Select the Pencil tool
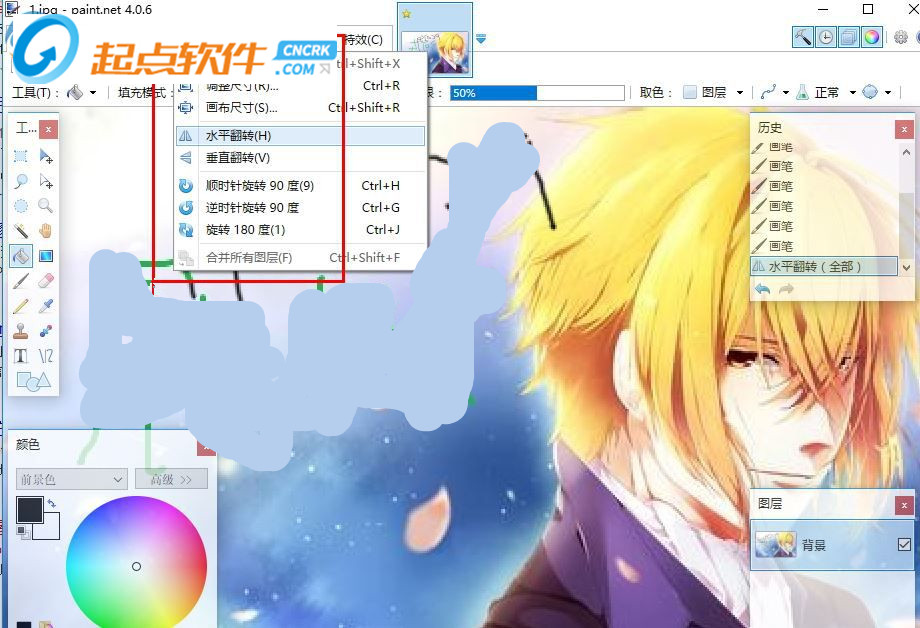This screenshot has height=628, width=920. (x=21, y=306)
